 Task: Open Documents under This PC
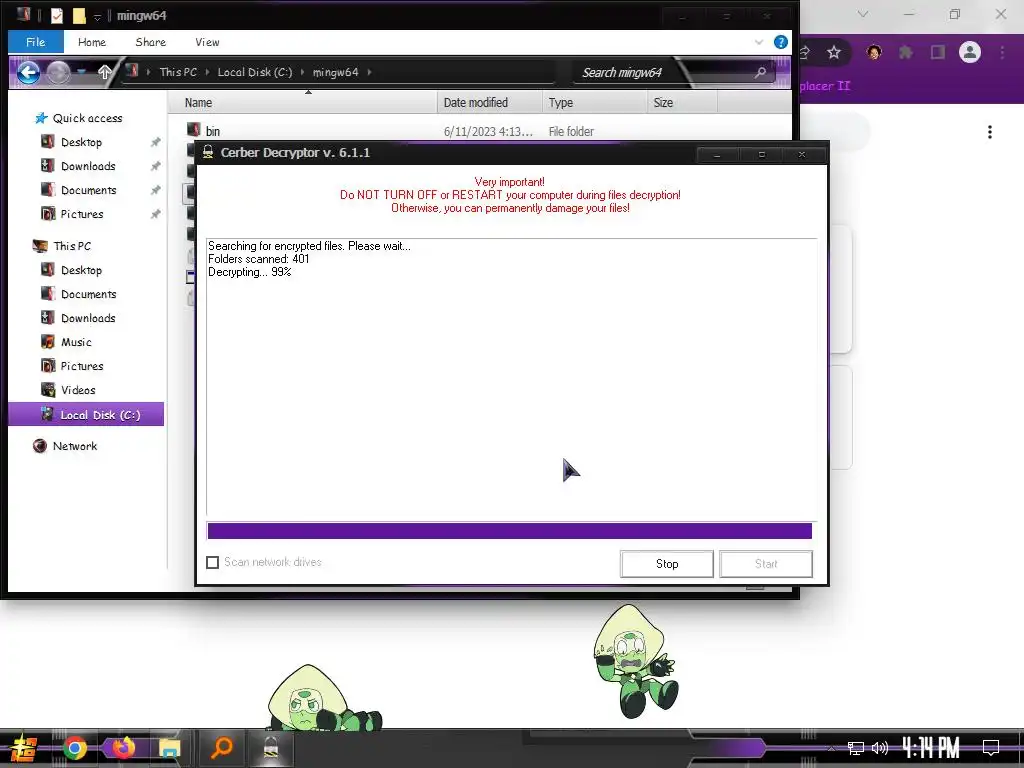coord(88,295)
